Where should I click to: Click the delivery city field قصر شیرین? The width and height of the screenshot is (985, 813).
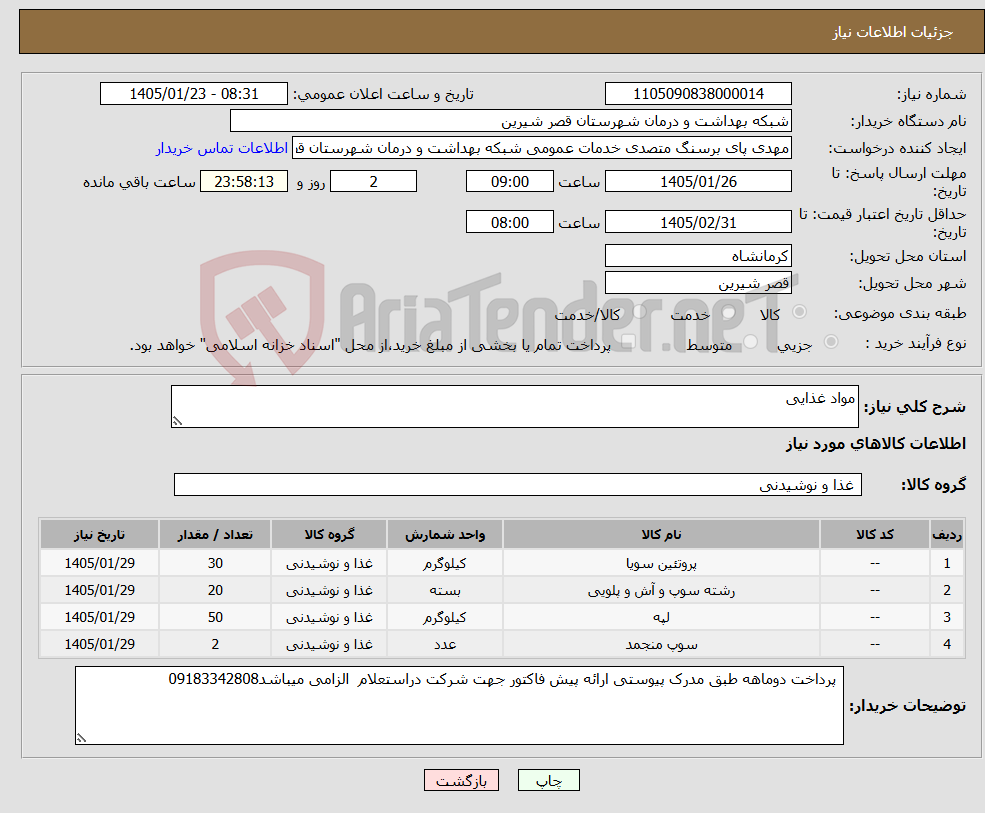(698, 283)
